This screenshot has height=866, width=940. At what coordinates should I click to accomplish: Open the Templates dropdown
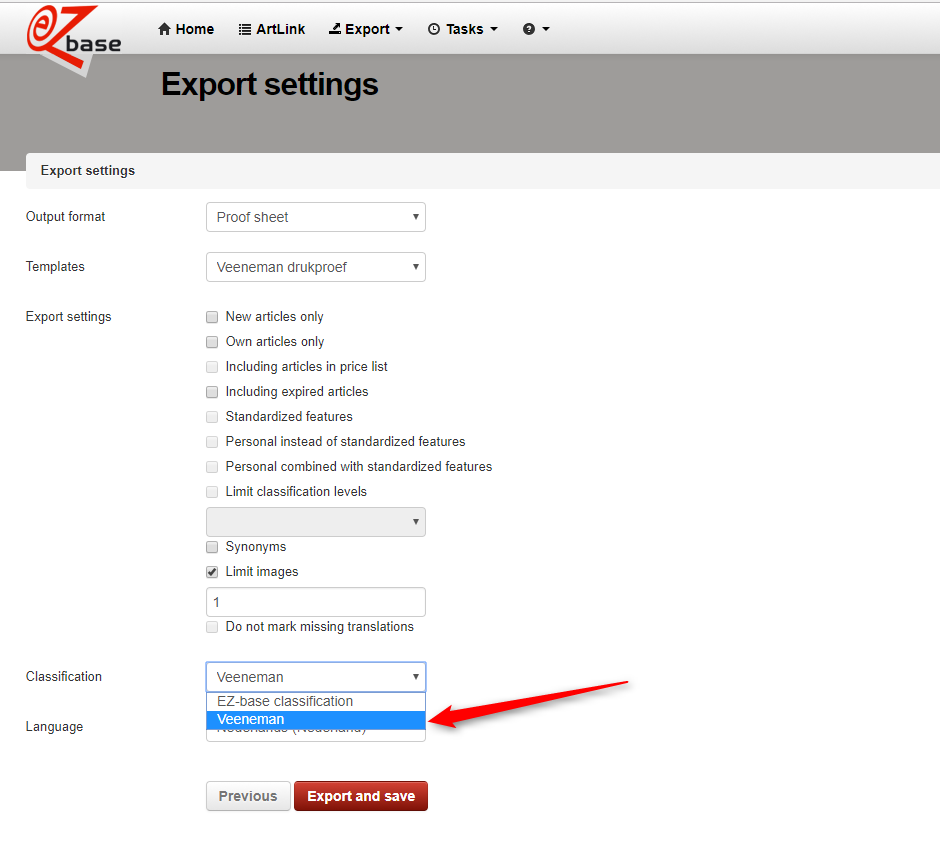[x=316, y=267]
